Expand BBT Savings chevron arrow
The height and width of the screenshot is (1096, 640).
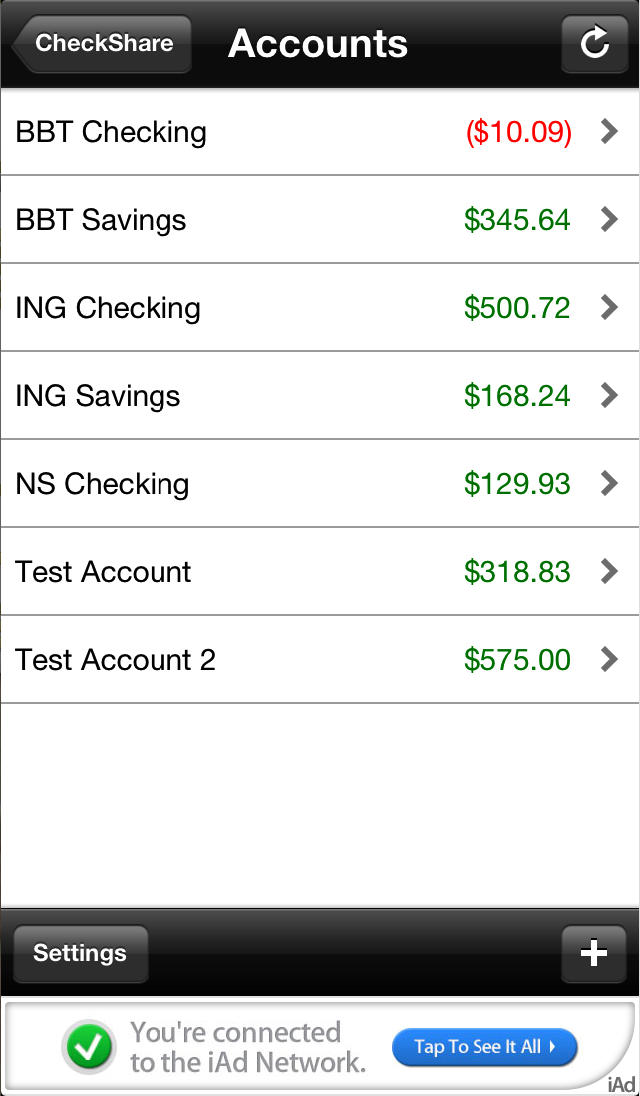click(x=609, y=220)
